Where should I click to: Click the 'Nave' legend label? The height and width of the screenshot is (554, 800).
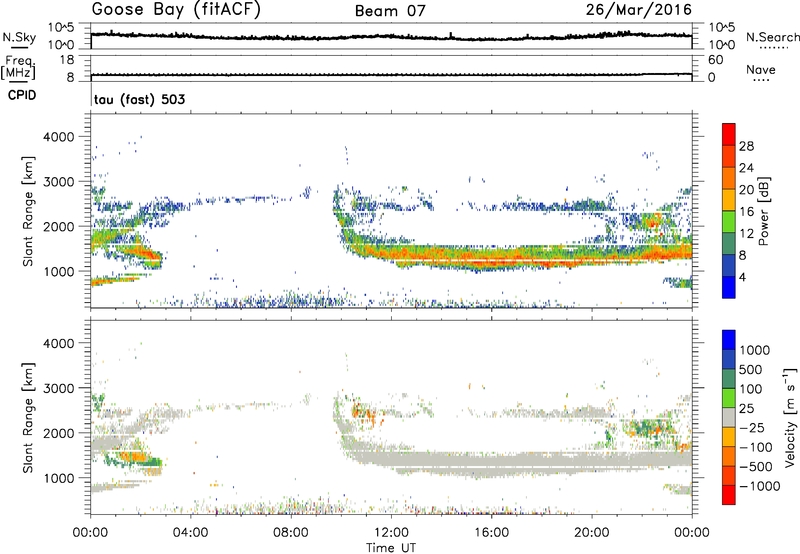pyautogui.click(x=761, y=69)
